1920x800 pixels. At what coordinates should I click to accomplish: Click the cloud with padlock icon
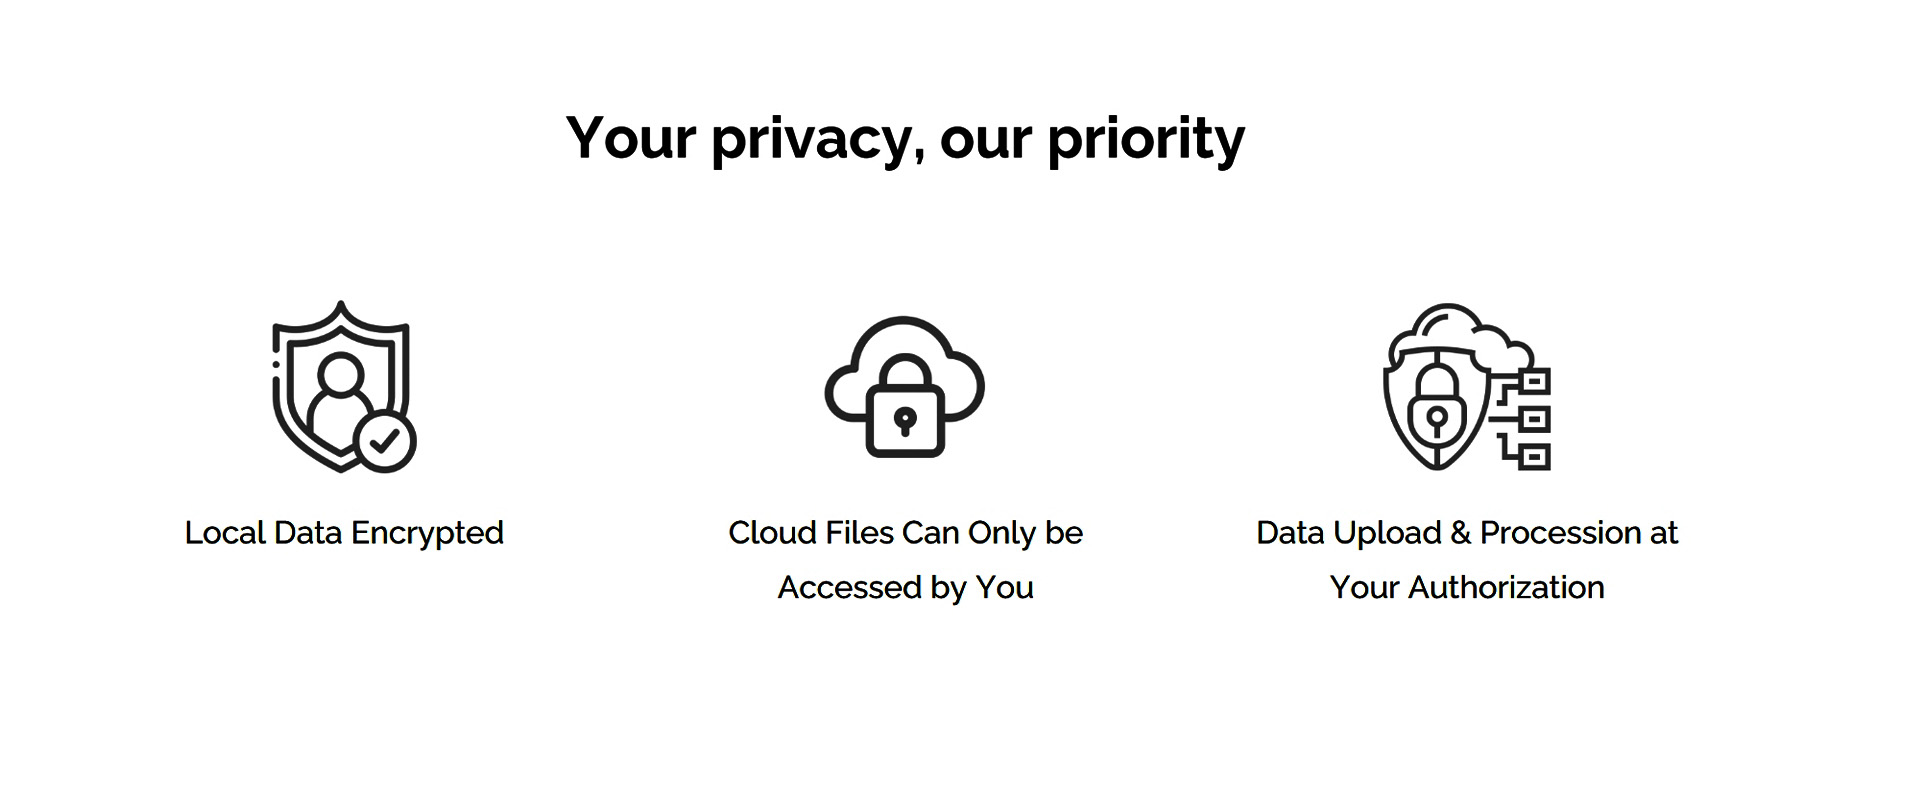[905, 387]
